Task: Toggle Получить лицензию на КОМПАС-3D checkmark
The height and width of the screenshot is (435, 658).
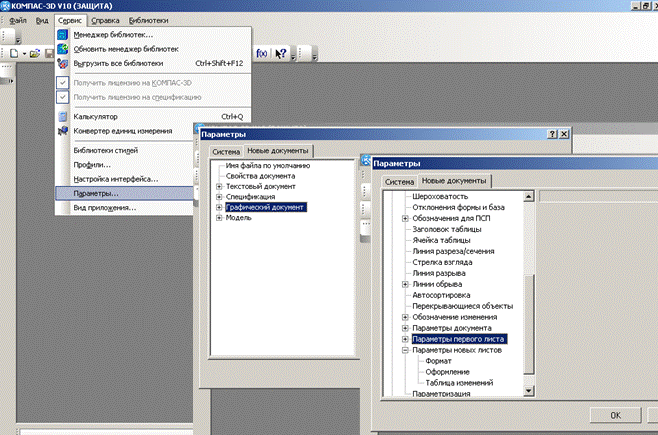Action: pyautogui.click(x=63, y=83)
